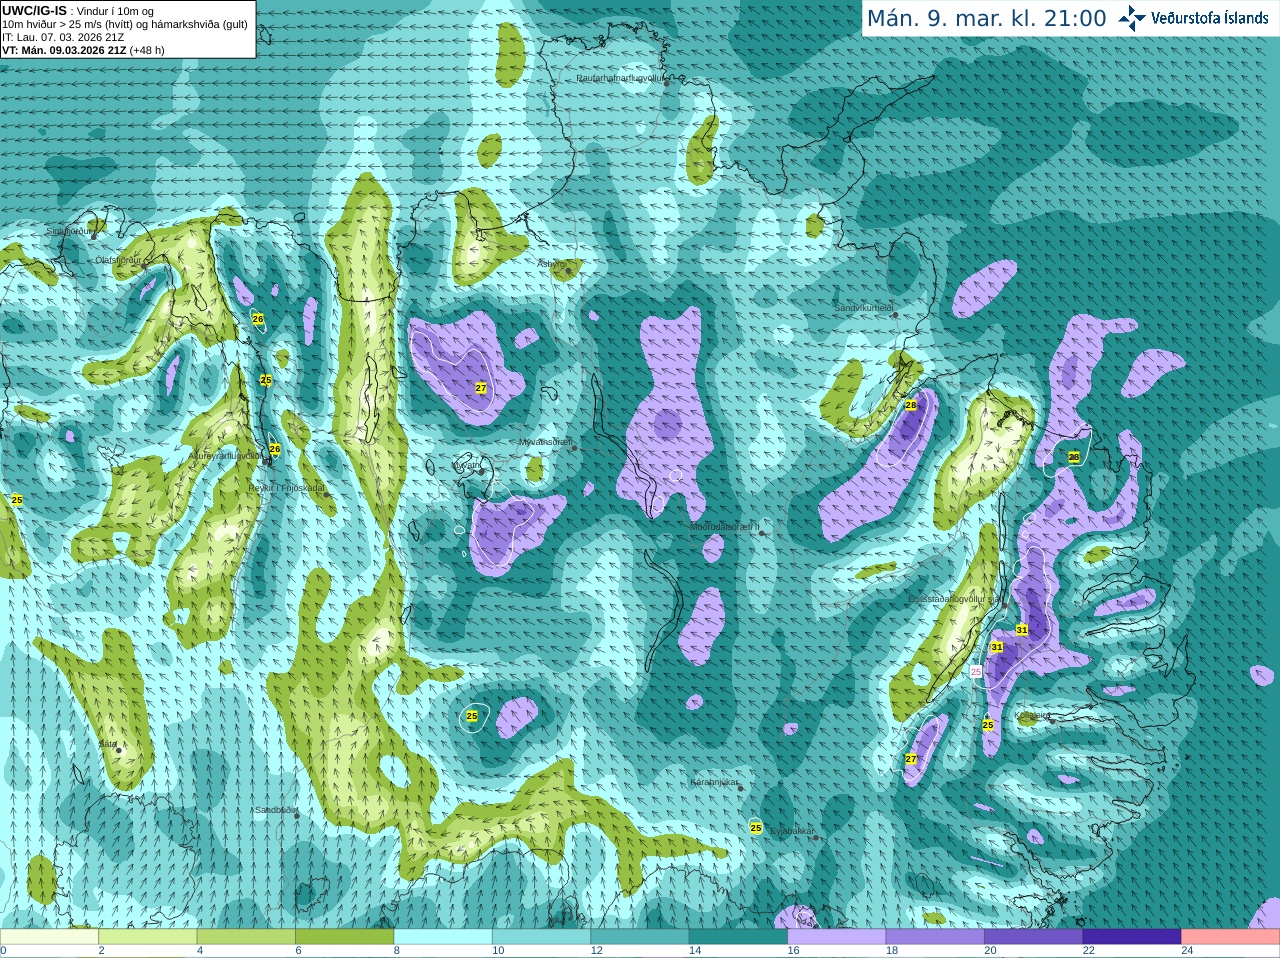Click the Ásbyrgi station label

coord(551,264)
